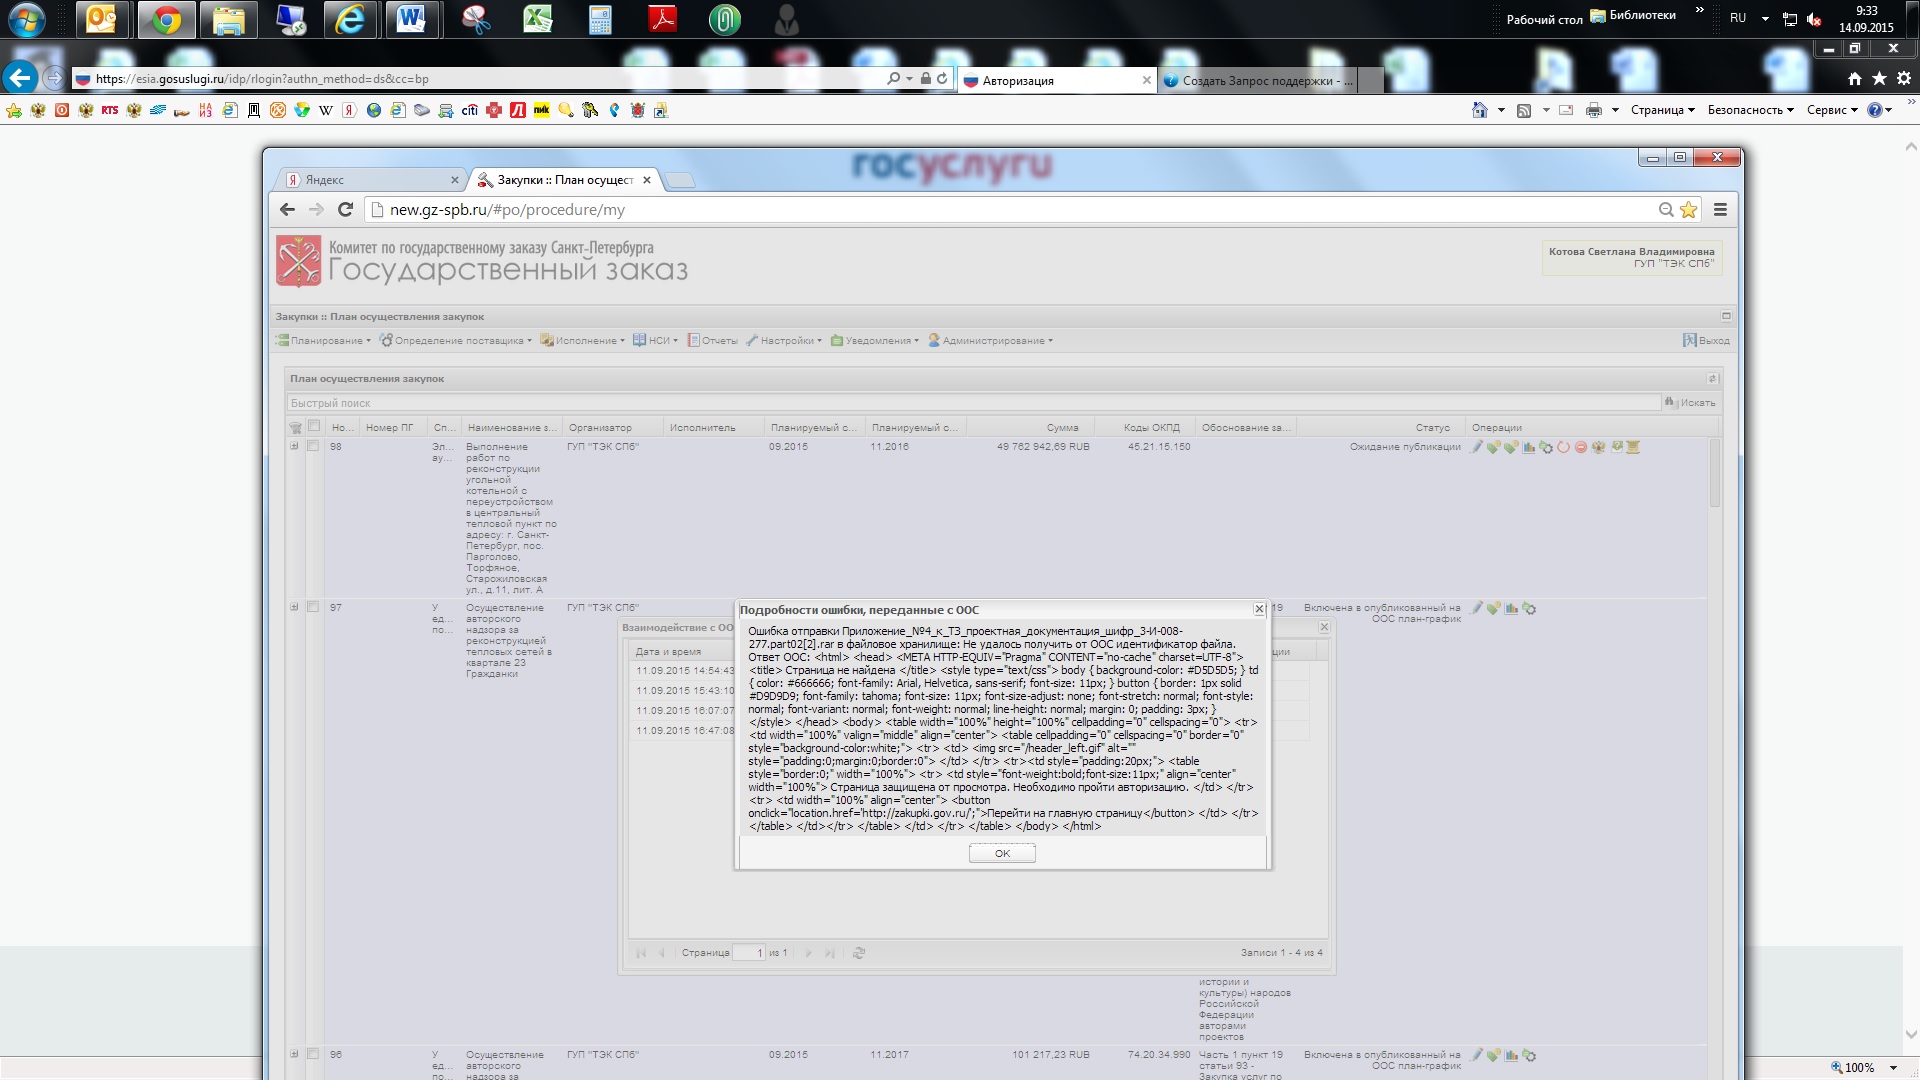Screen dimensions: 1920x1080
Task: Open Настройки dropdown menu
Action: click(x=784, y=341)
